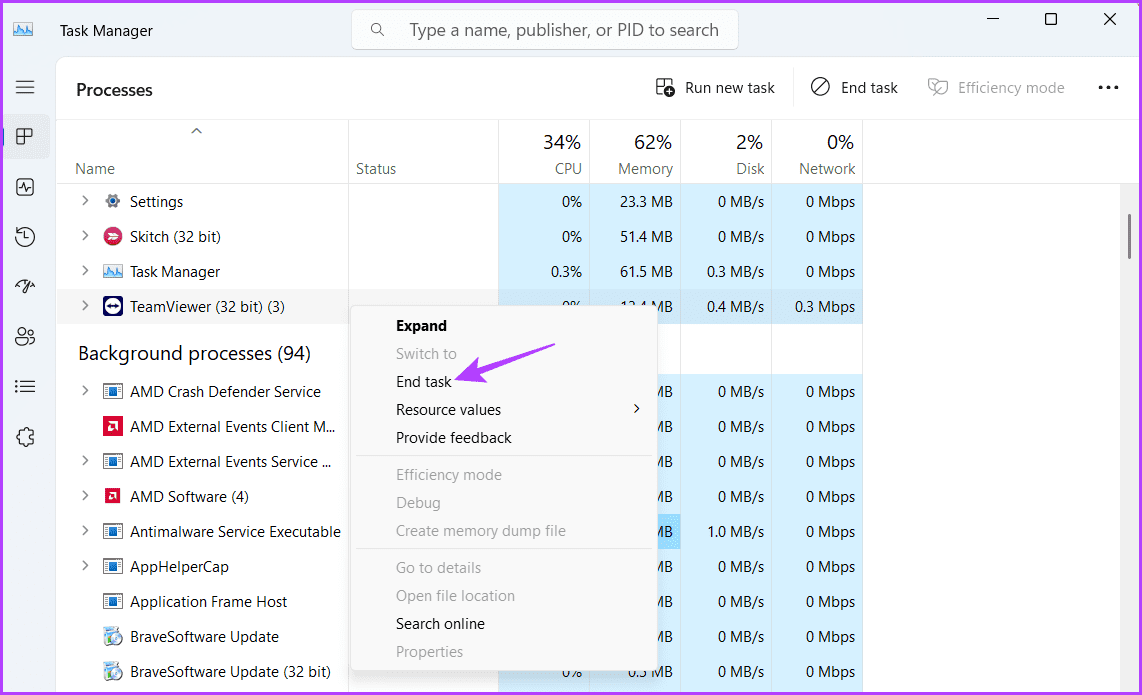Screen dimensions: 1142x695
Task: Click the 23.3 MB Settings memory cell
Action: point(635,202)
